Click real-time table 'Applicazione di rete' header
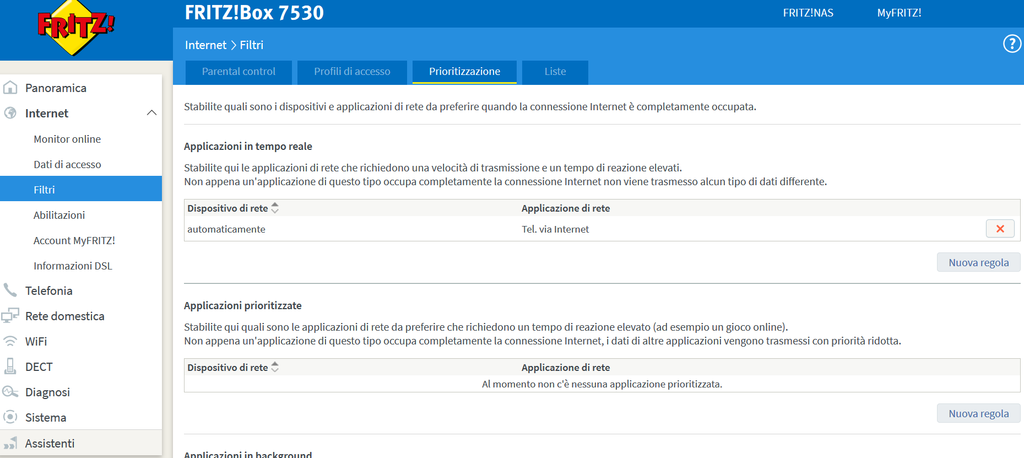The height and width of the screenshot is (458, 1024). point(566,208)
